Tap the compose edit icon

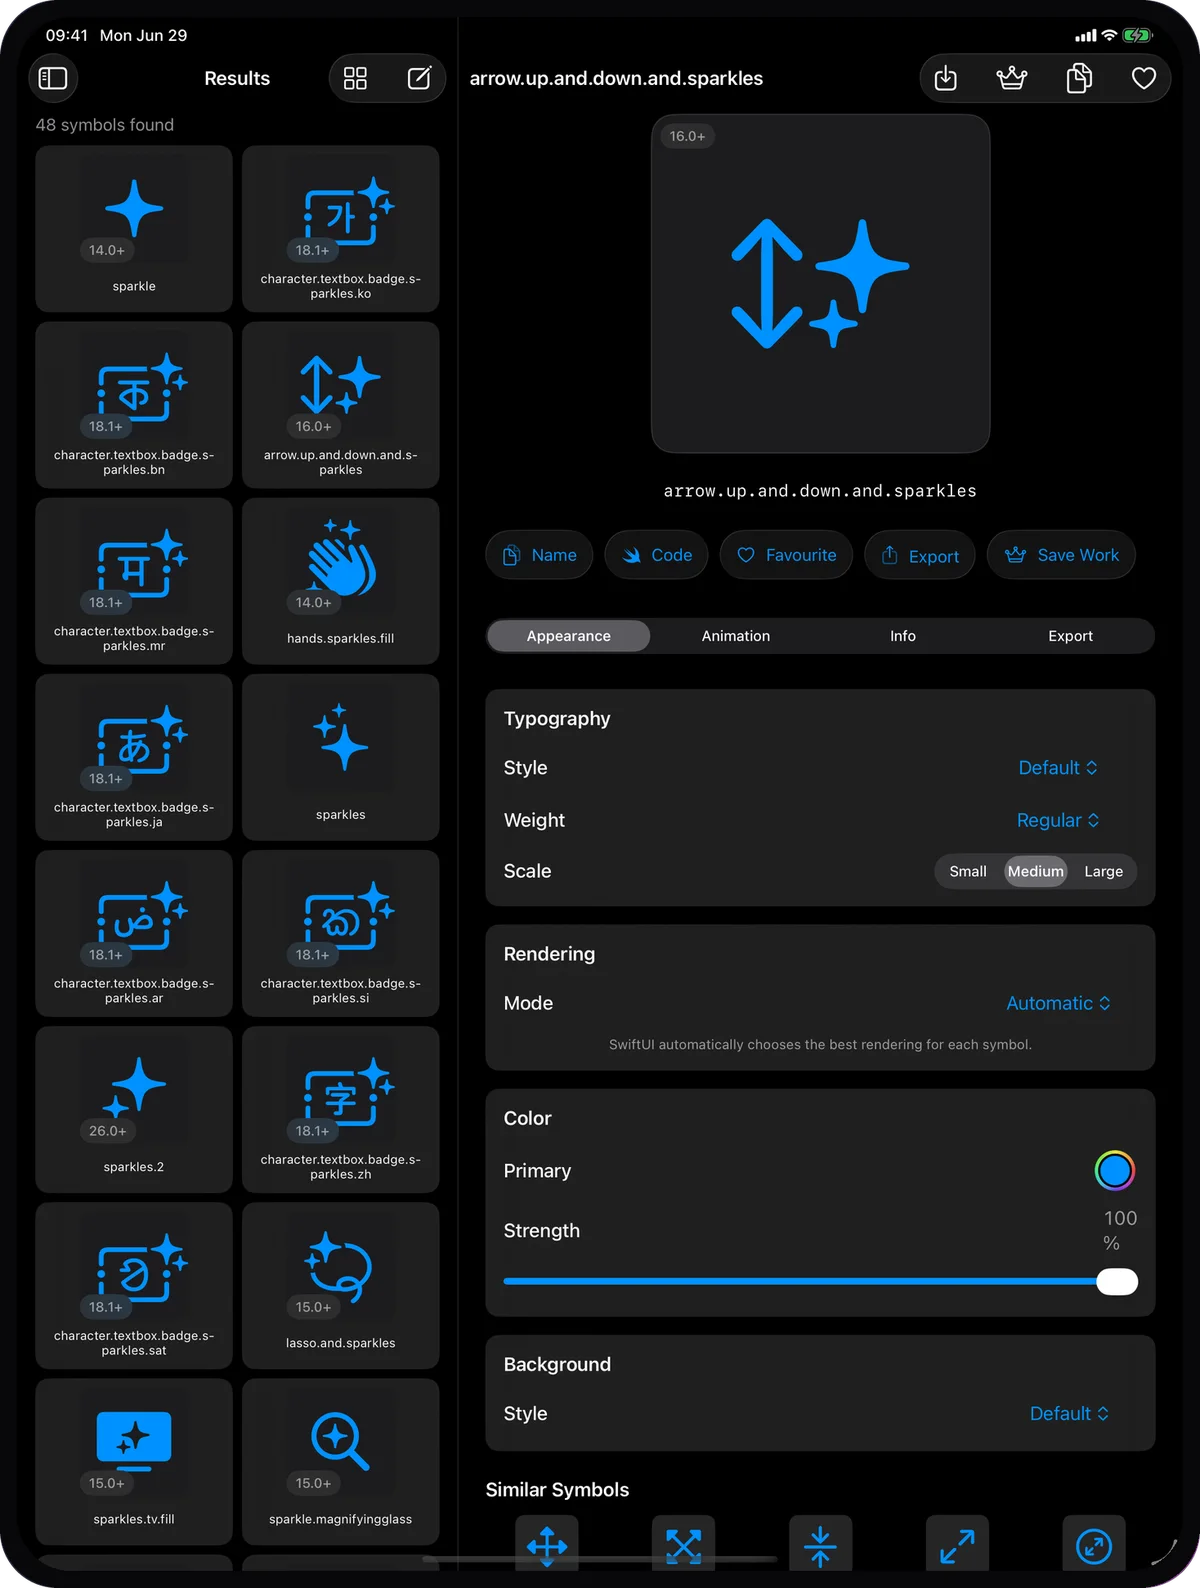point(419,78)
